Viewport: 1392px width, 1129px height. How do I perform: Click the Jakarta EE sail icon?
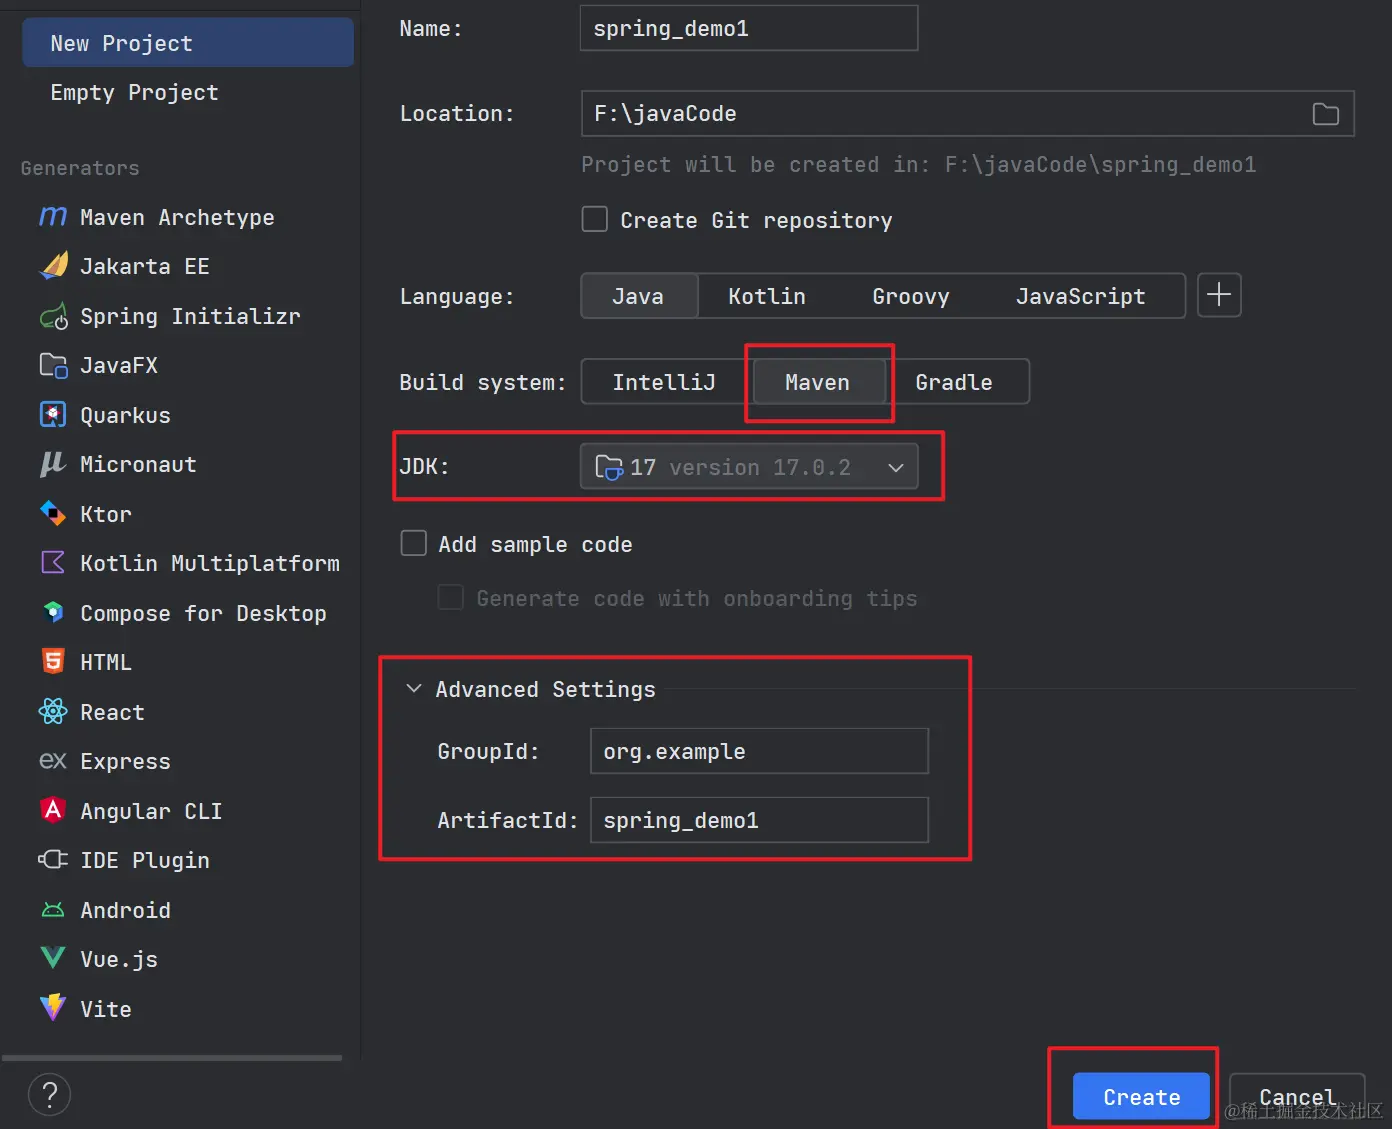point(53,266)
